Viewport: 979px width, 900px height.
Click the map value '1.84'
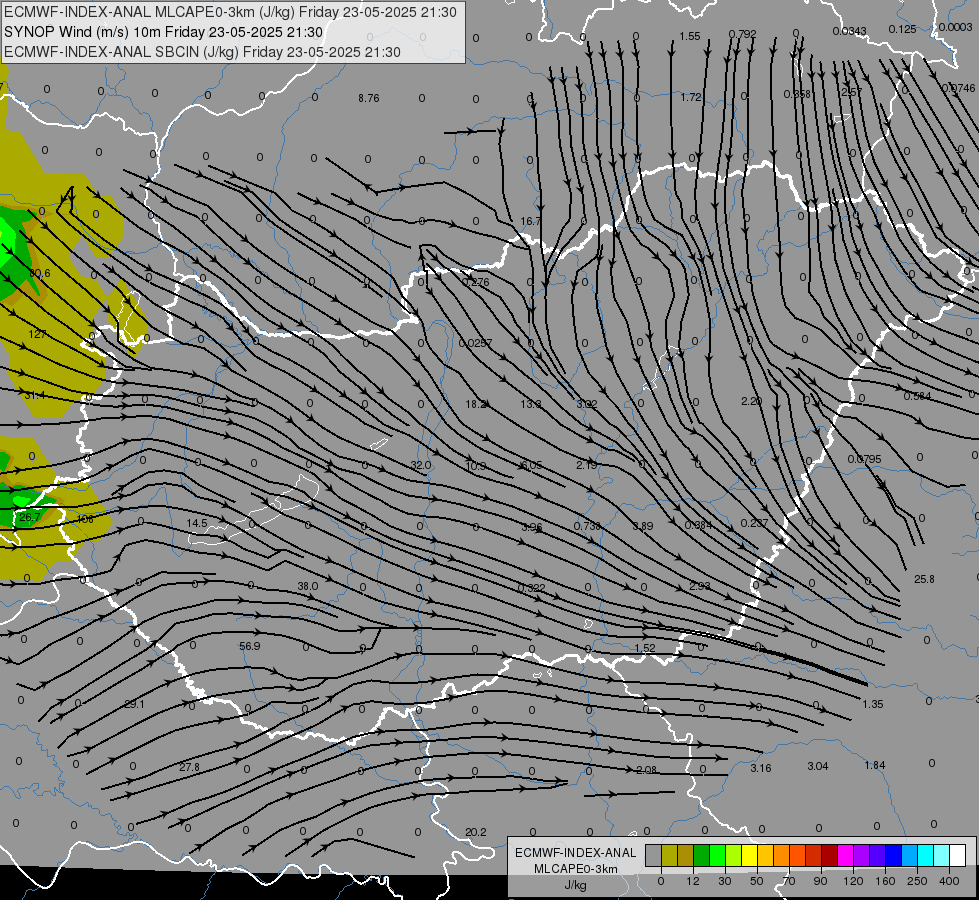point(875,765)
